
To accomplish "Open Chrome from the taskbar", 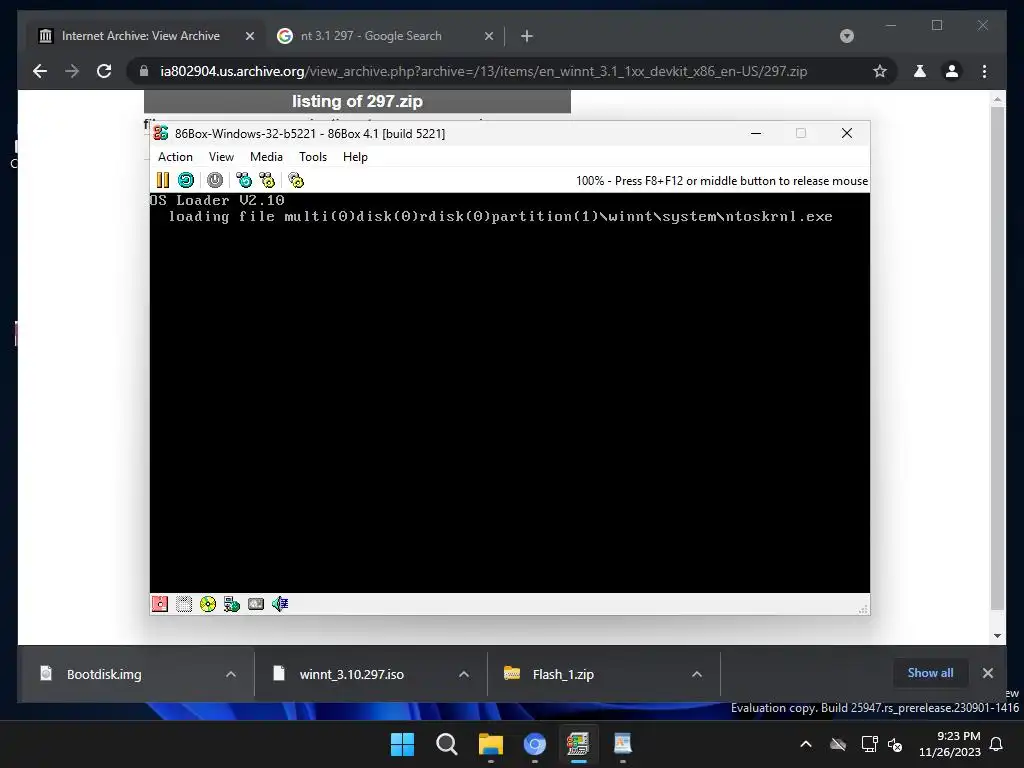I will coord(534,744).
